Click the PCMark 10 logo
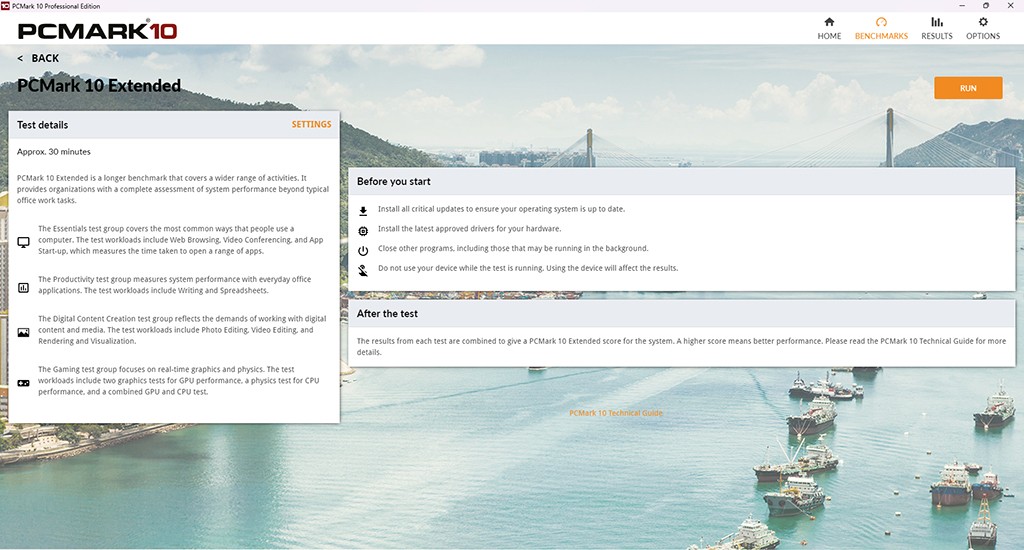This screenshot has height=550, width=1024. (97, 29)
